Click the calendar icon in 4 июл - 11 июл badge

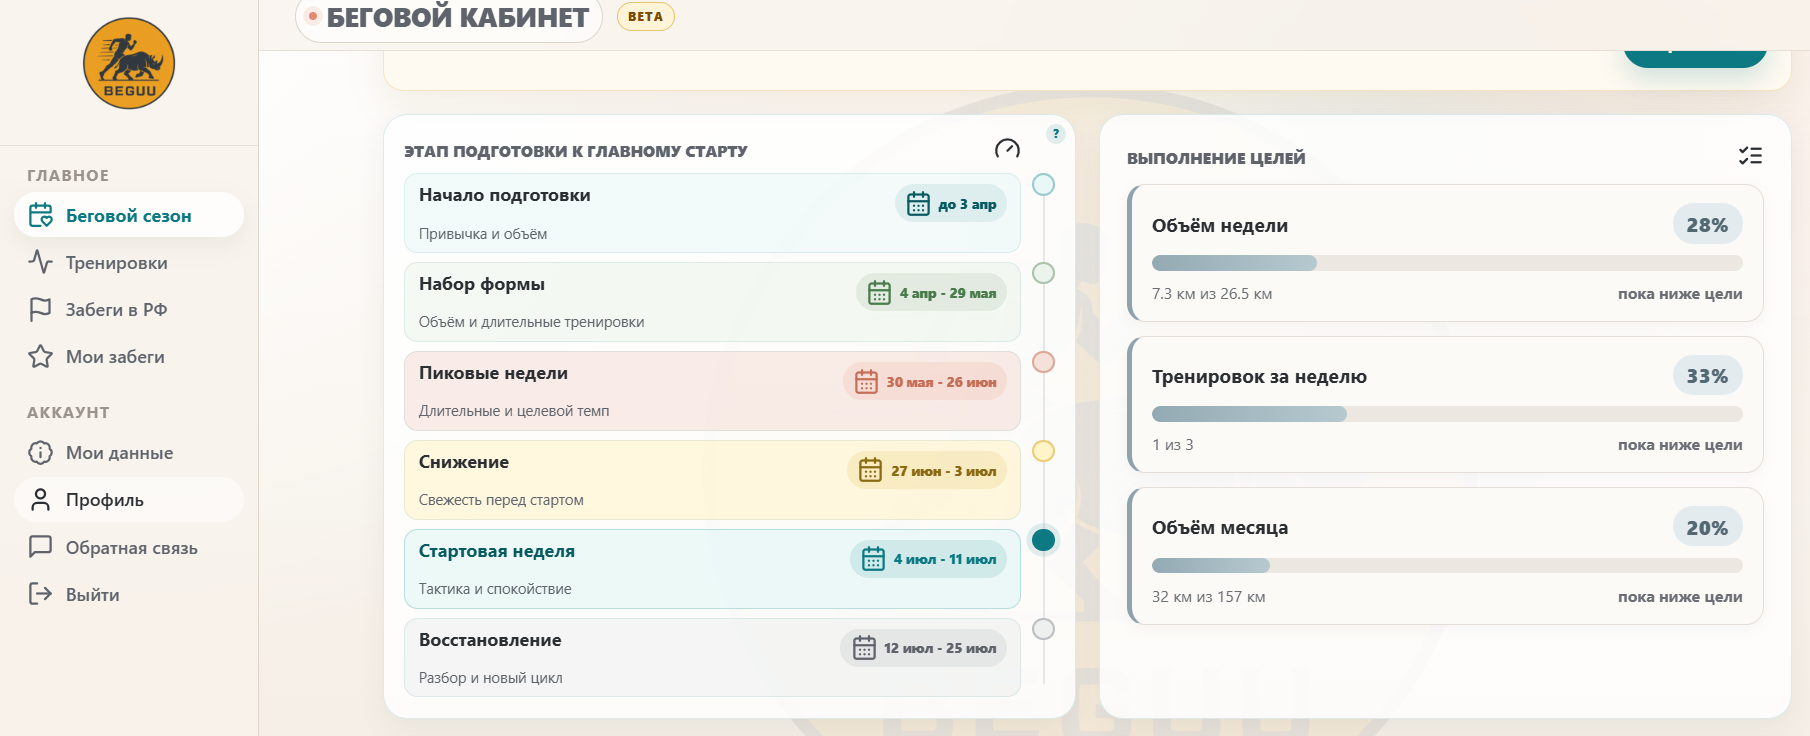[x=873, y=559]
